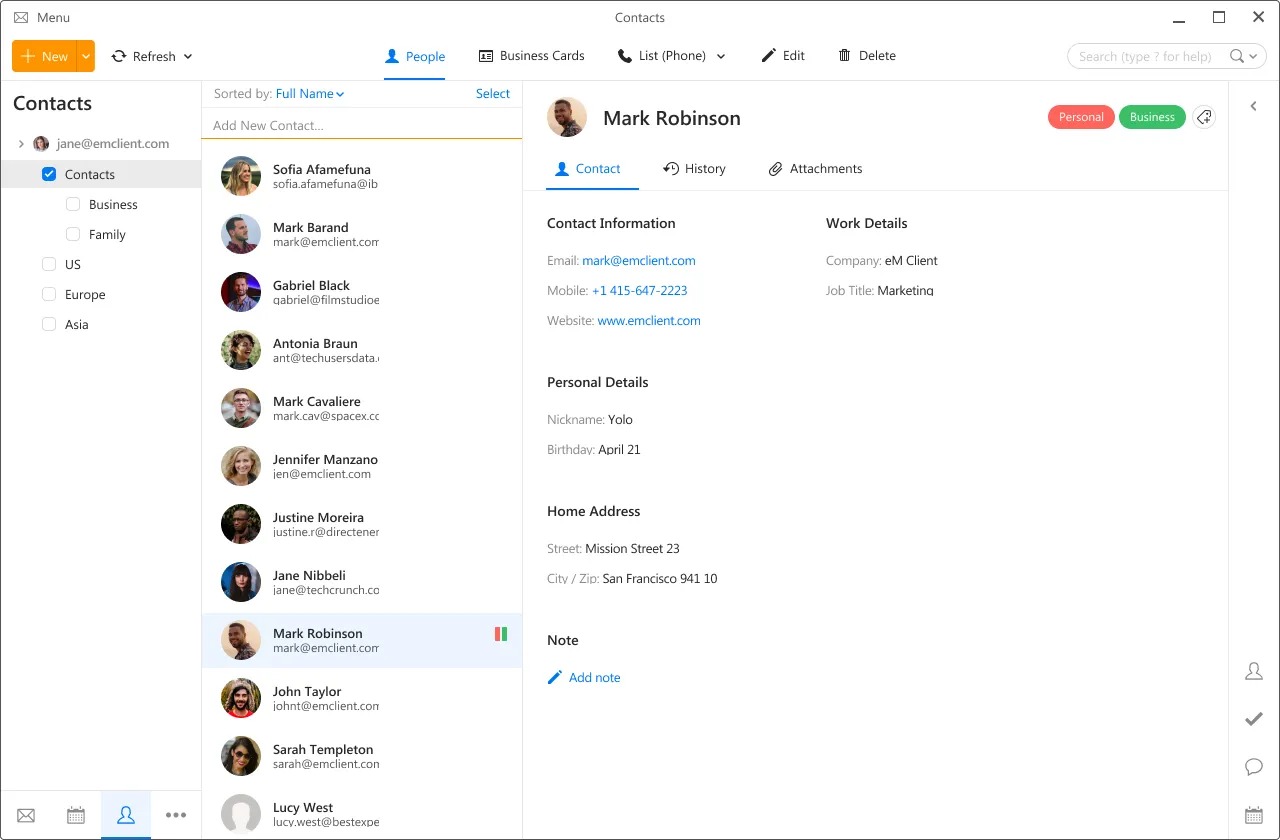Open the Chat panel in right sidebar

click(x=1254, y=767)
